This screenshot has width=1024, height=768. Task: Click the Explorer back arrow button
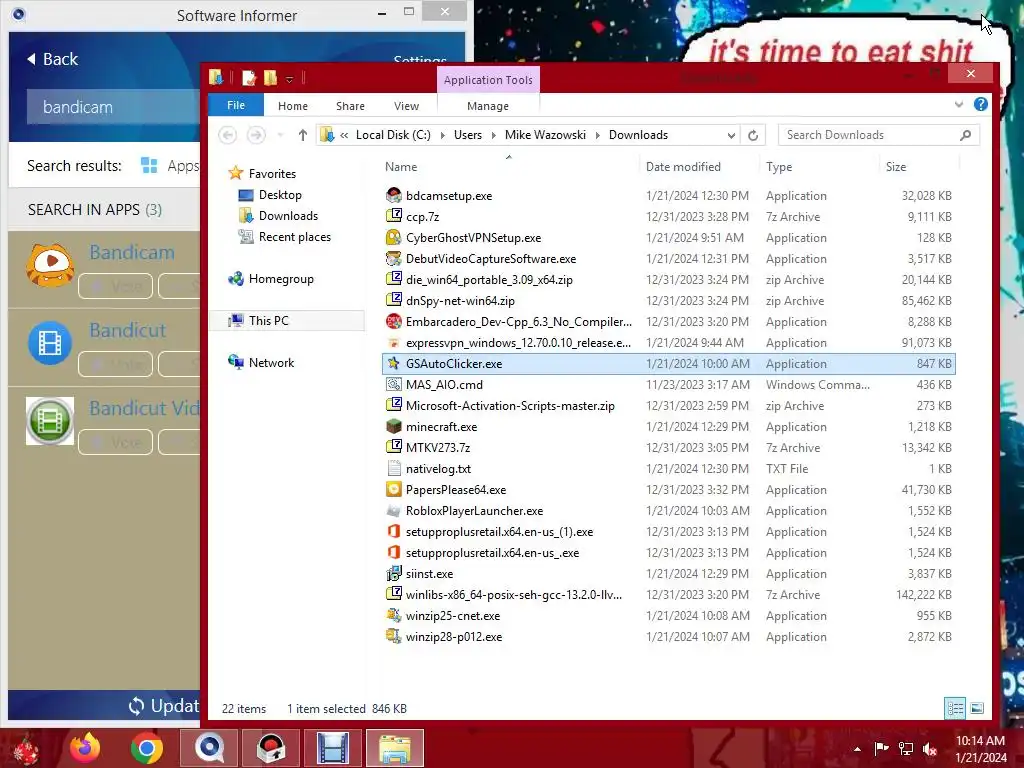(227, 135)
